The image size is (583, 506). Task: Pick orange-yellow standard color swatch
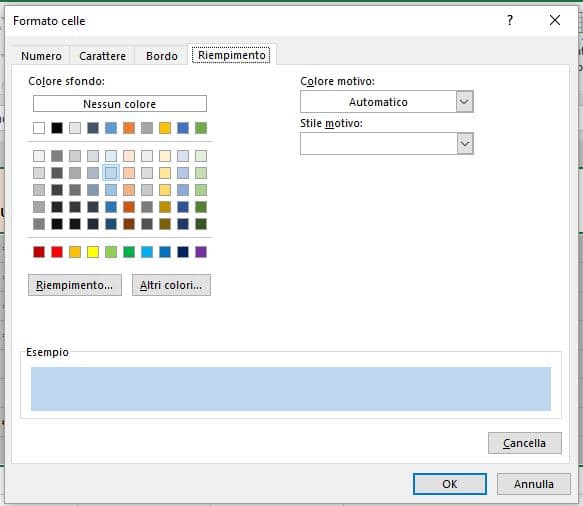pos(75,252)
